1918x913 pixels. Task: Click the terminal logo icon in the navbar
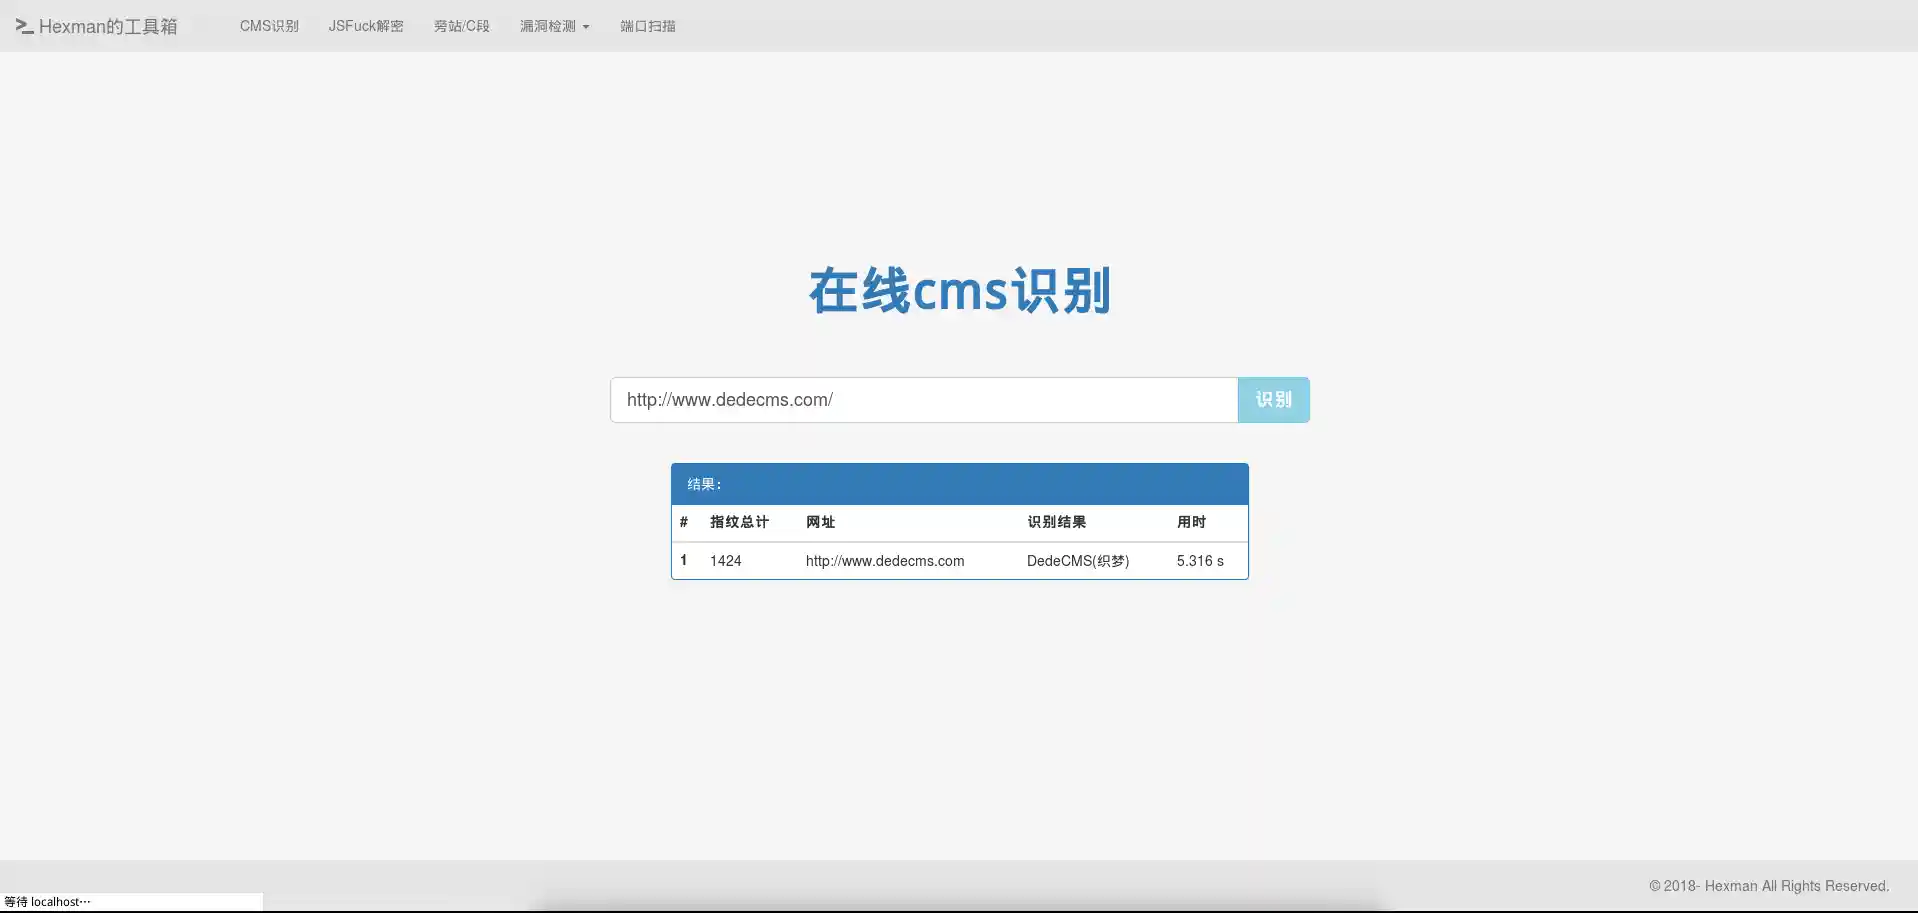pyautogui.click(x=22, y=26)
